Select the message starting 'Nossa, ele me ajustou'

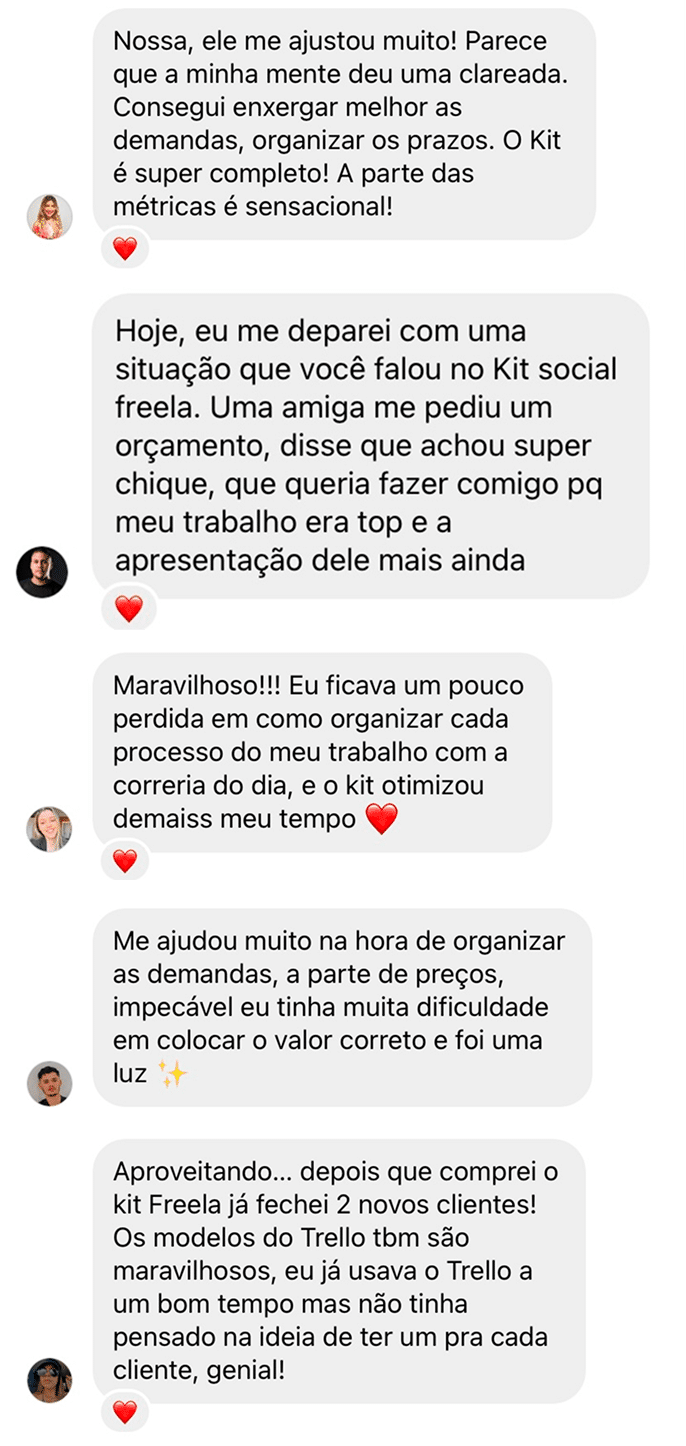(344, 124)
